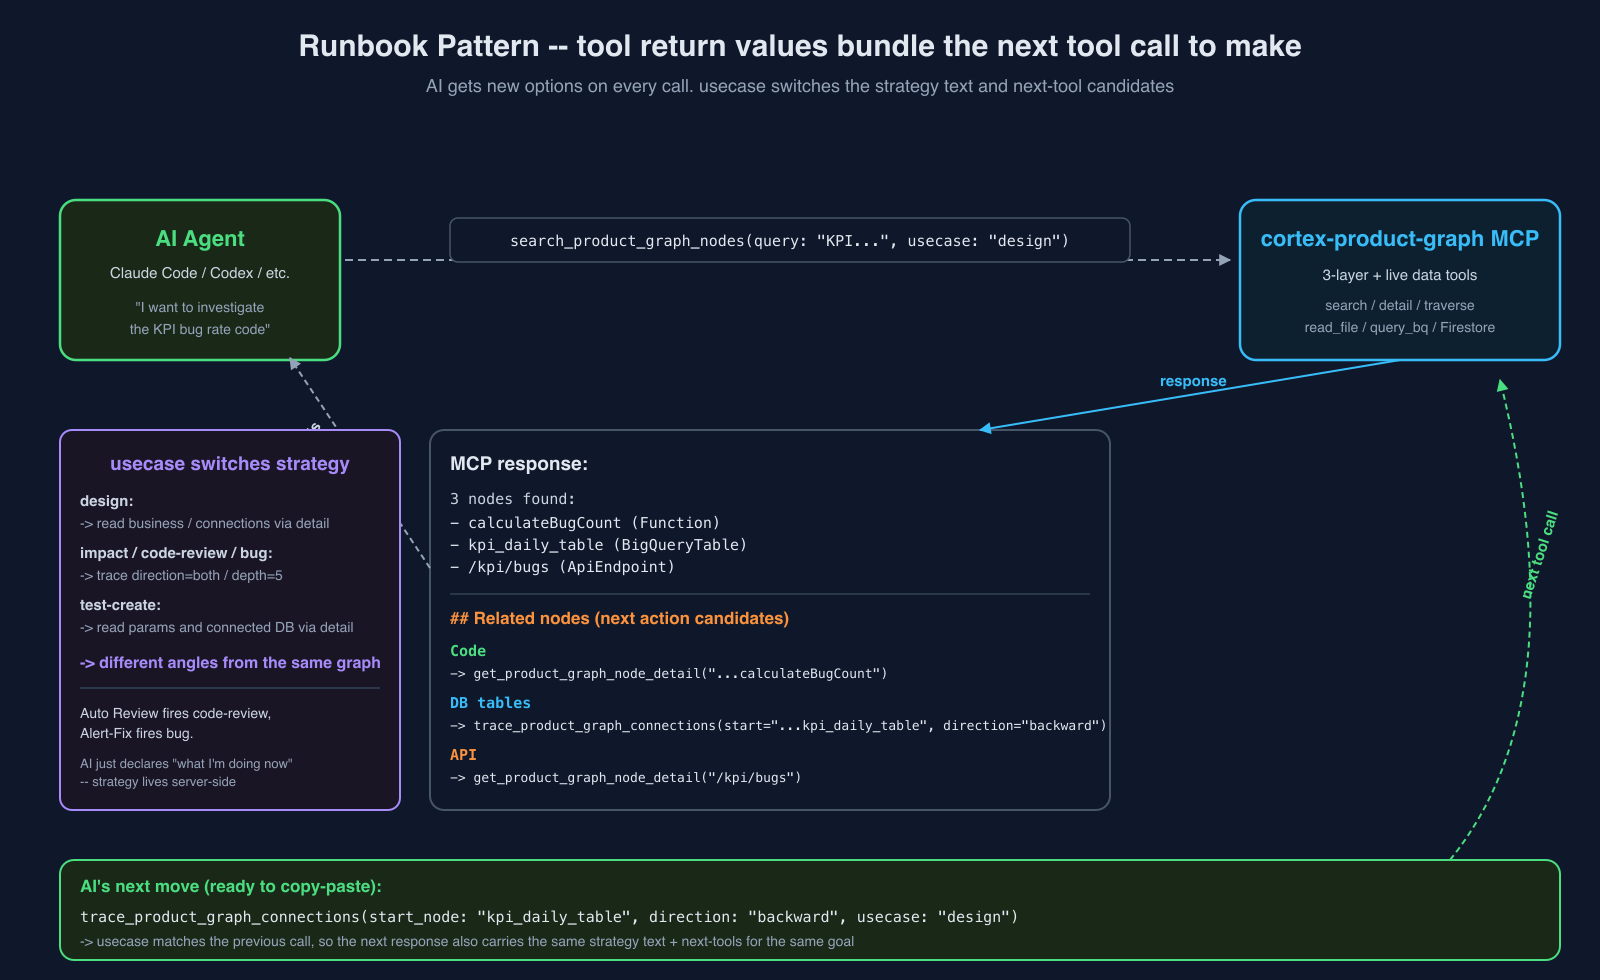Click 'Claude Code / Codex / etc.' text
The image size is (1600, 980).
pos(200,273)
